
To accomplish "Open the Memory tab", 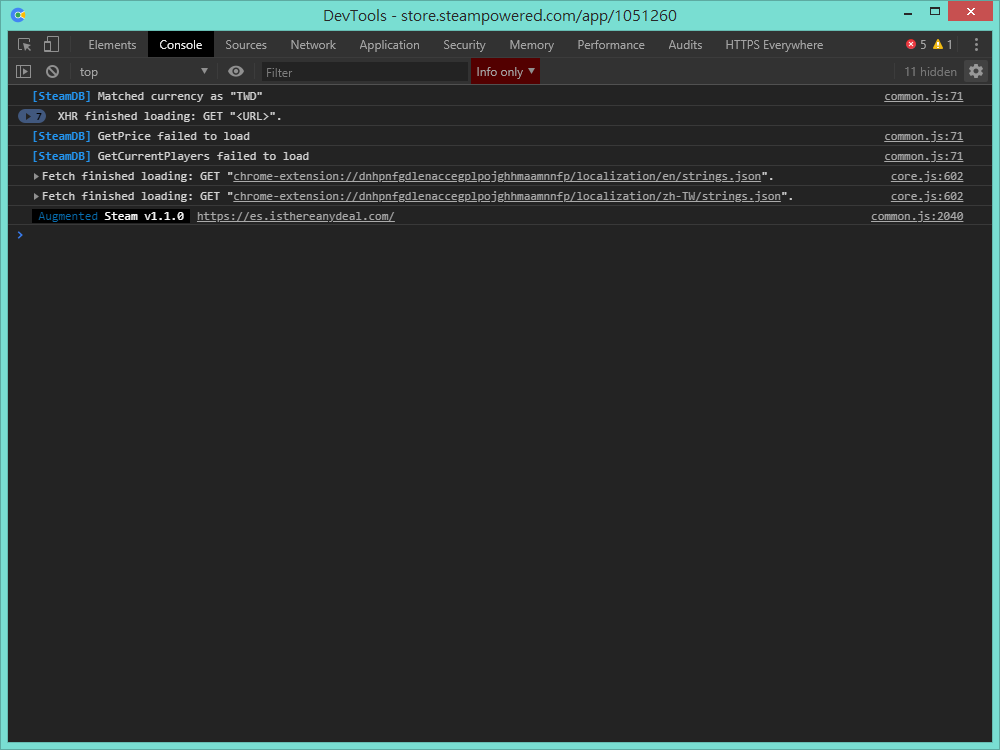I will (x=531, y=45).
